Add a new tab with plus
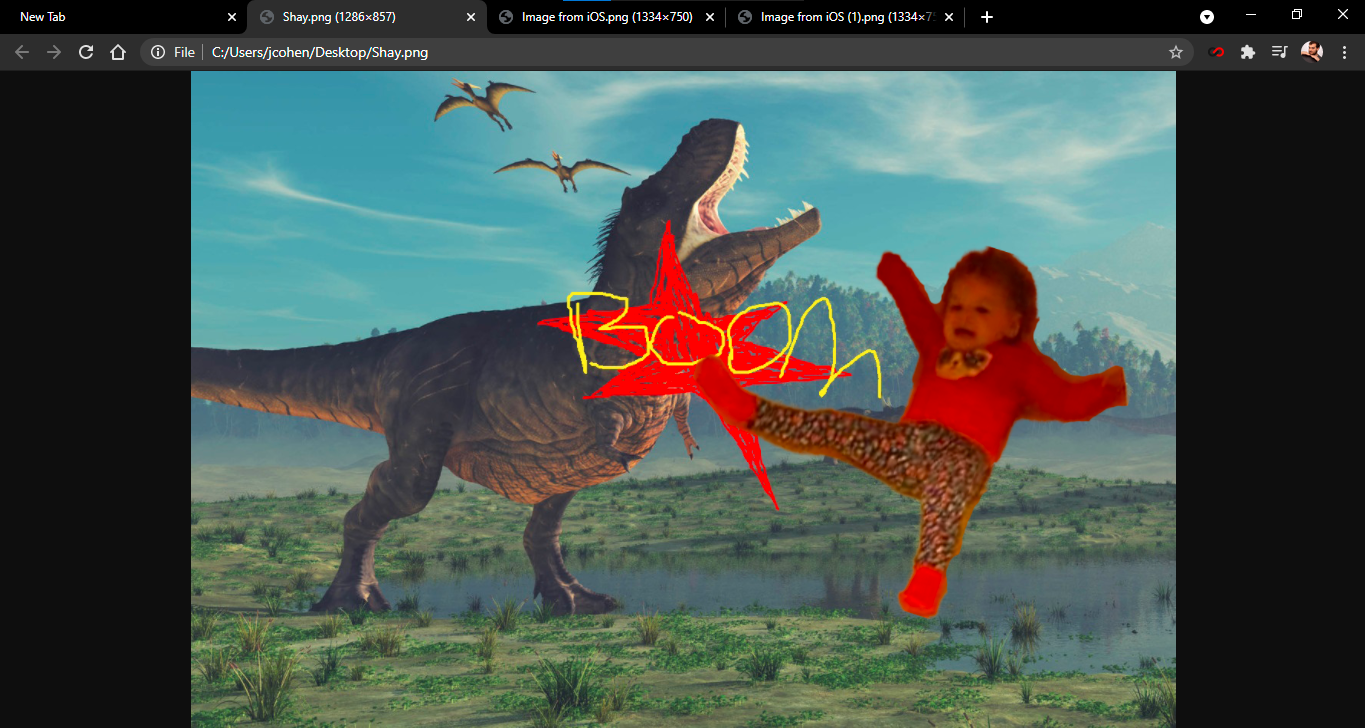This screenshot has width=1365, height=728. [x=987, y=17]
